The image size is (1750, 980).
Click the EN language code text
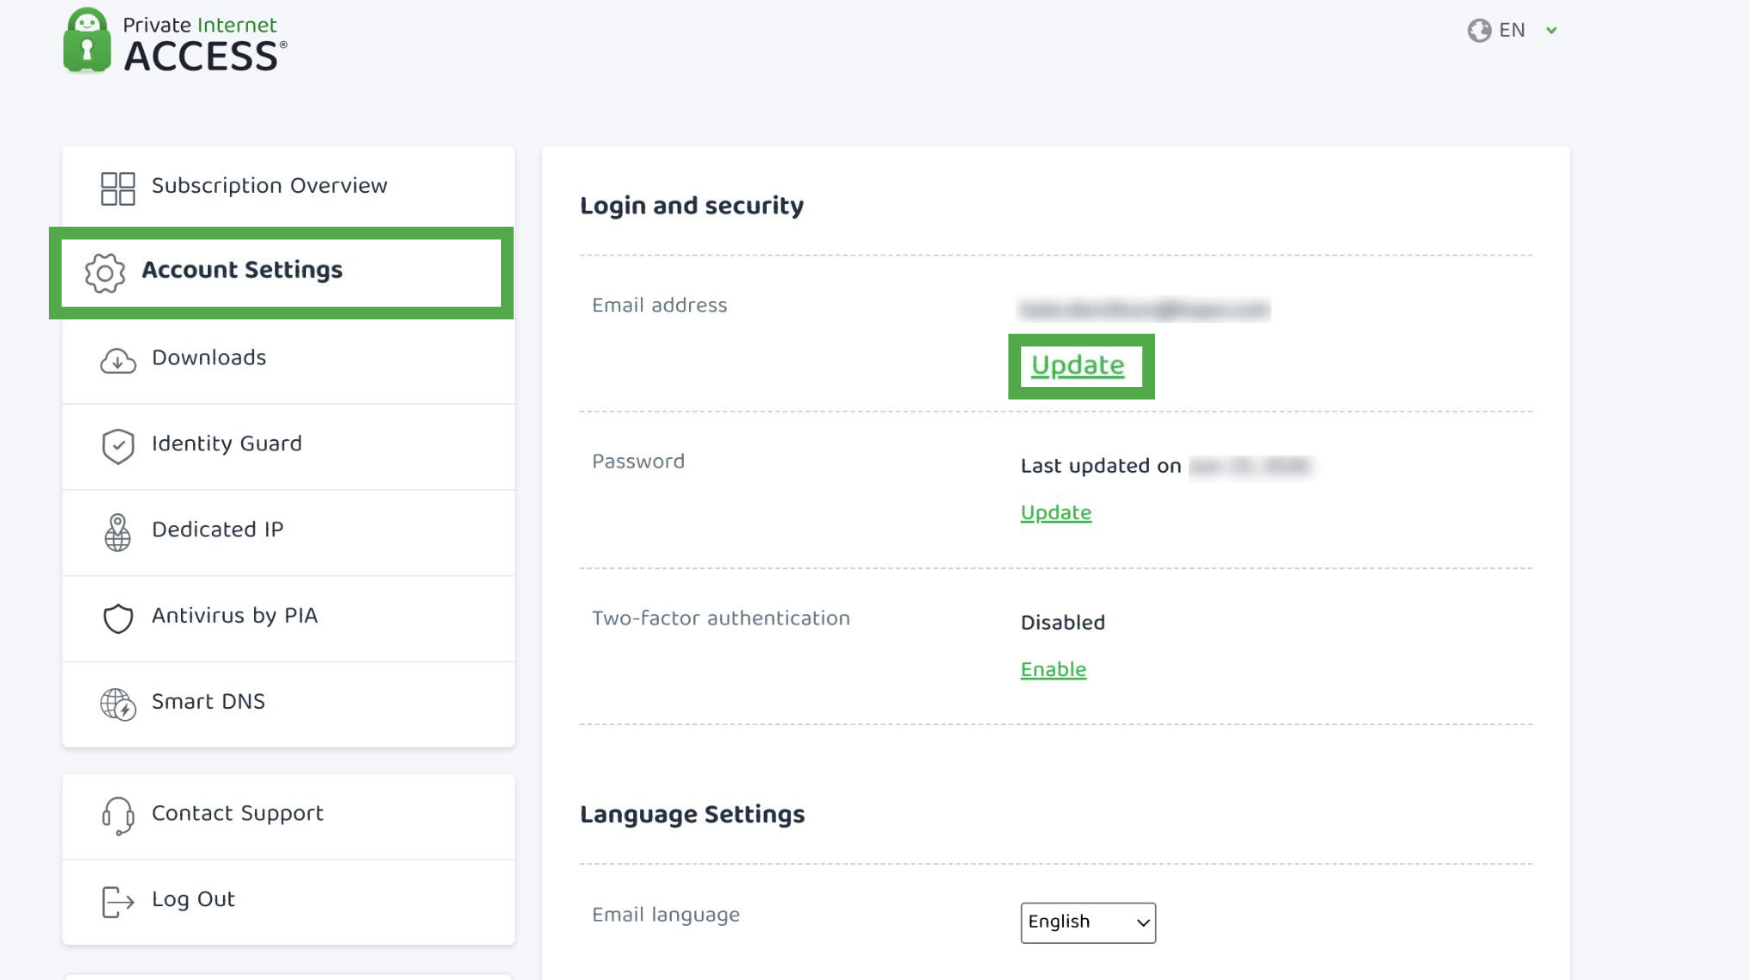(1512, 31)
